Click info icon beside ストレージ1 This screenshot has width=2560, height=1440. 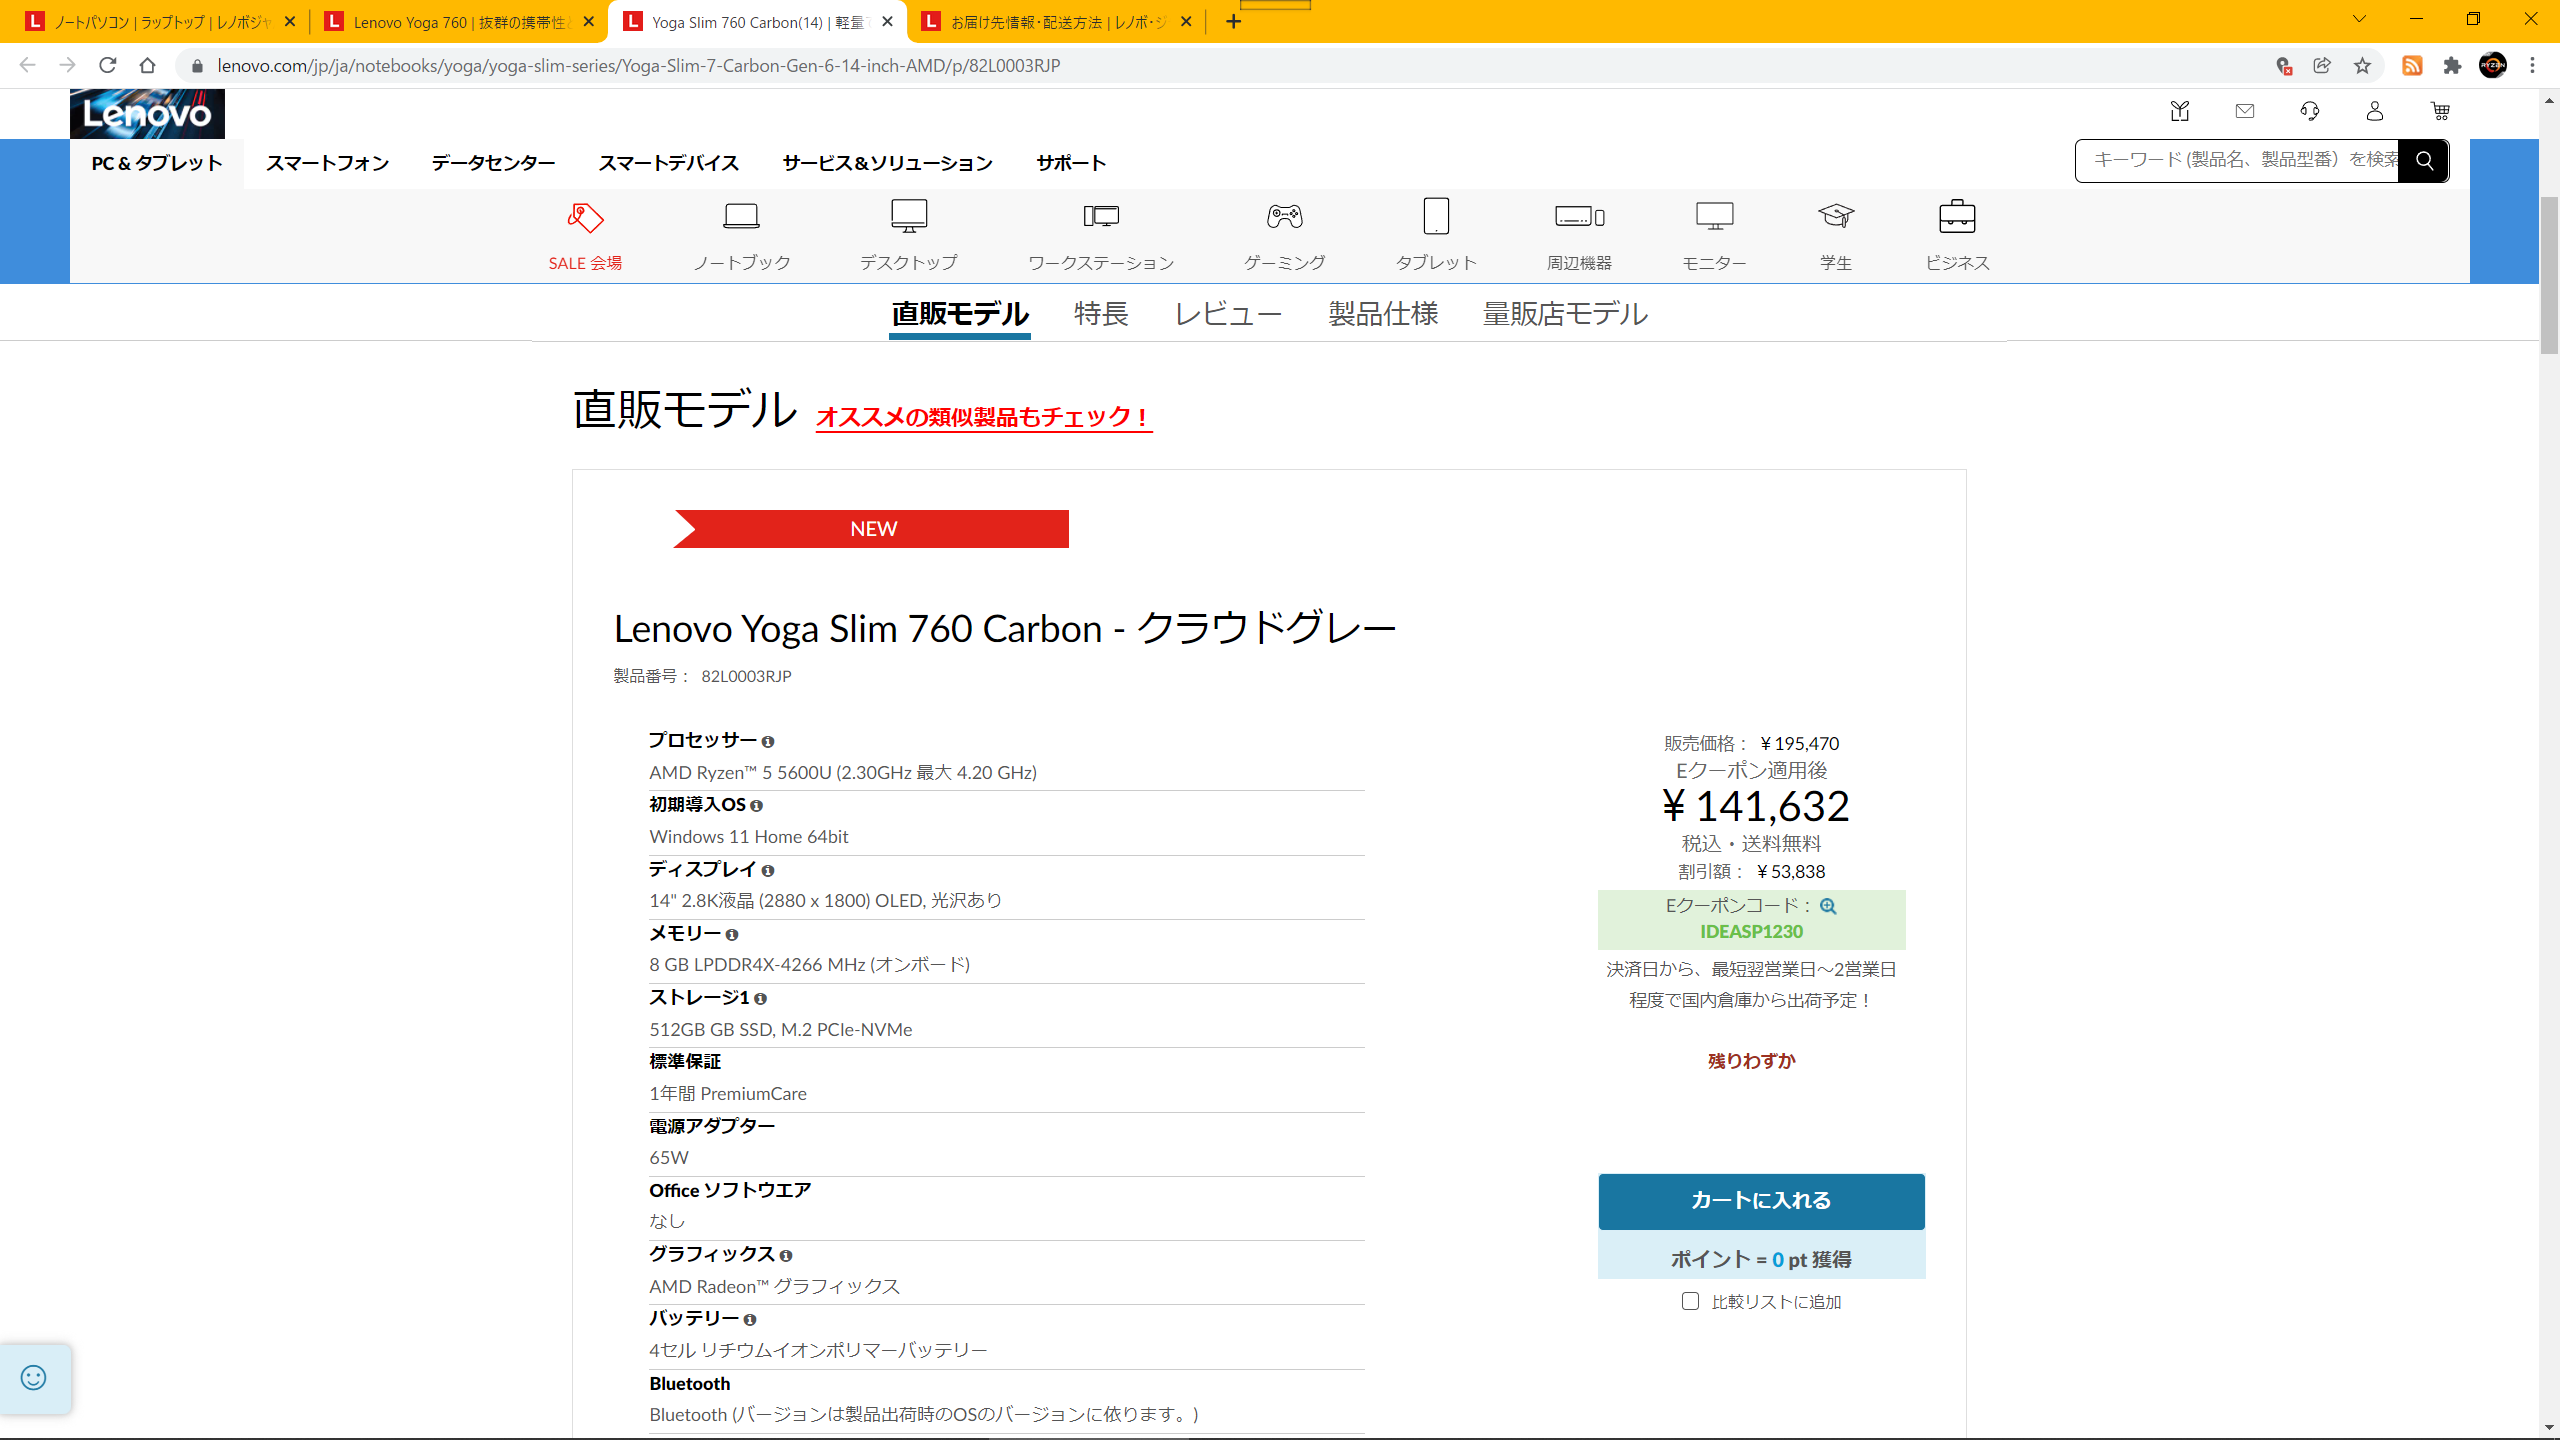pyautogui.click(x=760, y=999)
